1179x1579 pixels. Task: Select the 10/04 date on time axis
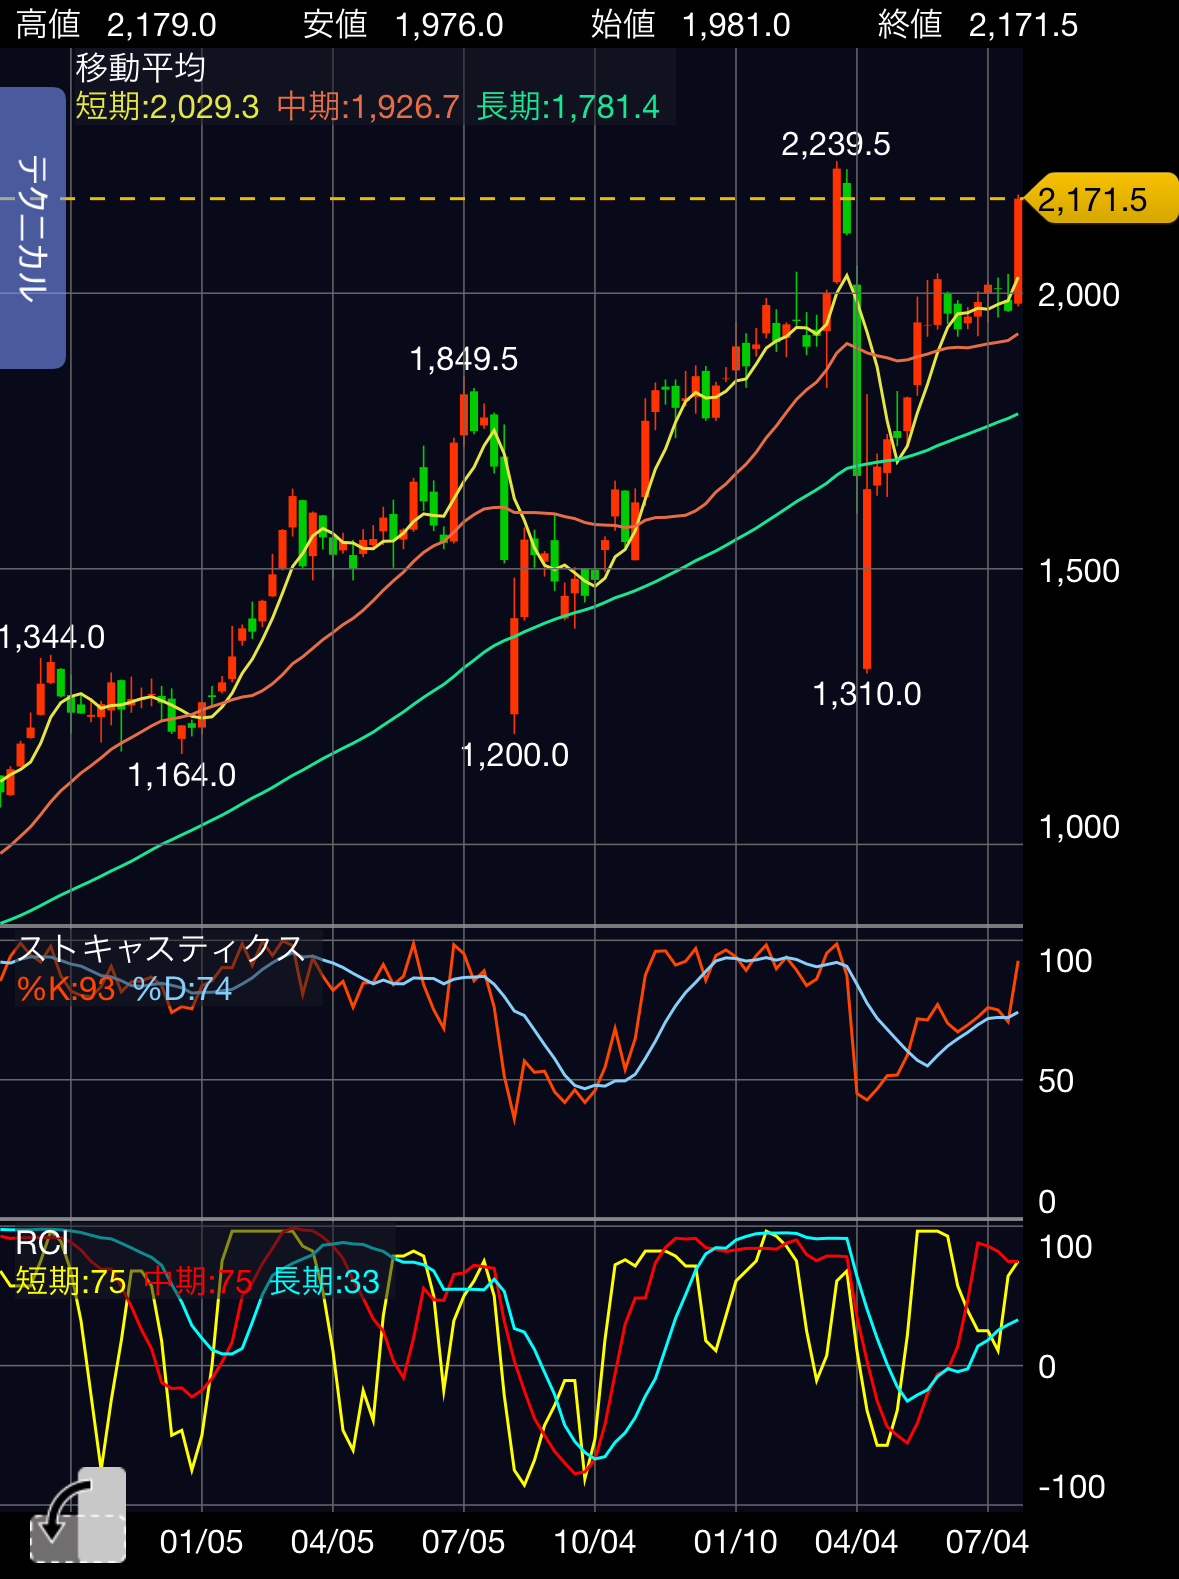[x=595, y=1542]
